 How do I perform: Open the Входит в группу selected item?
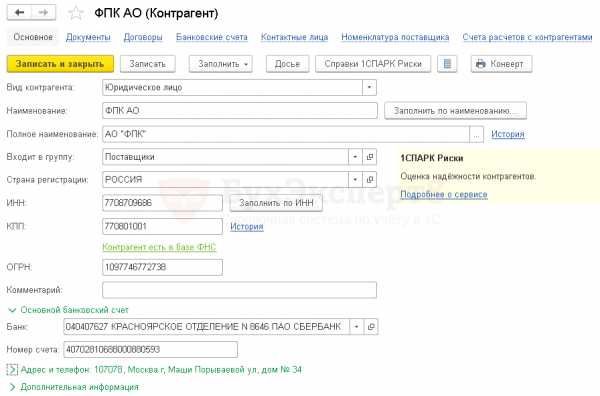(x=370, y=157)
